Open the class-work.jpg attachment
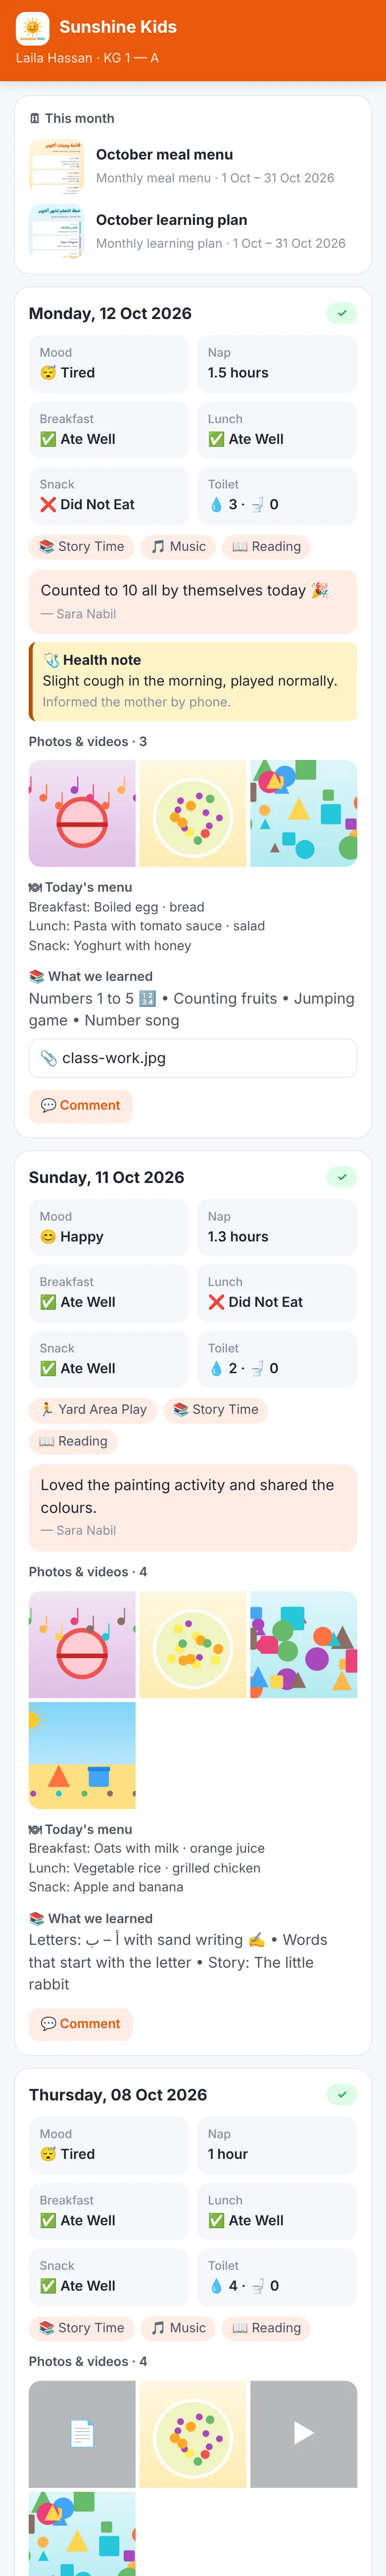This screenshot has height=2576, width=386. pyautogui.click(x=193, y=1058)
